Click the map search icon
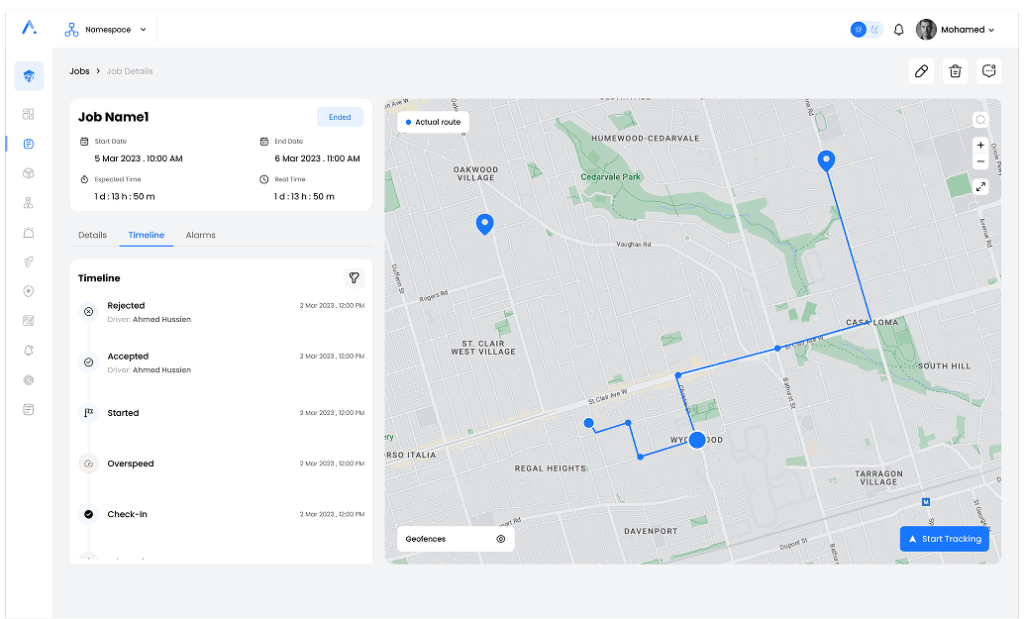 tap(980, 120)
